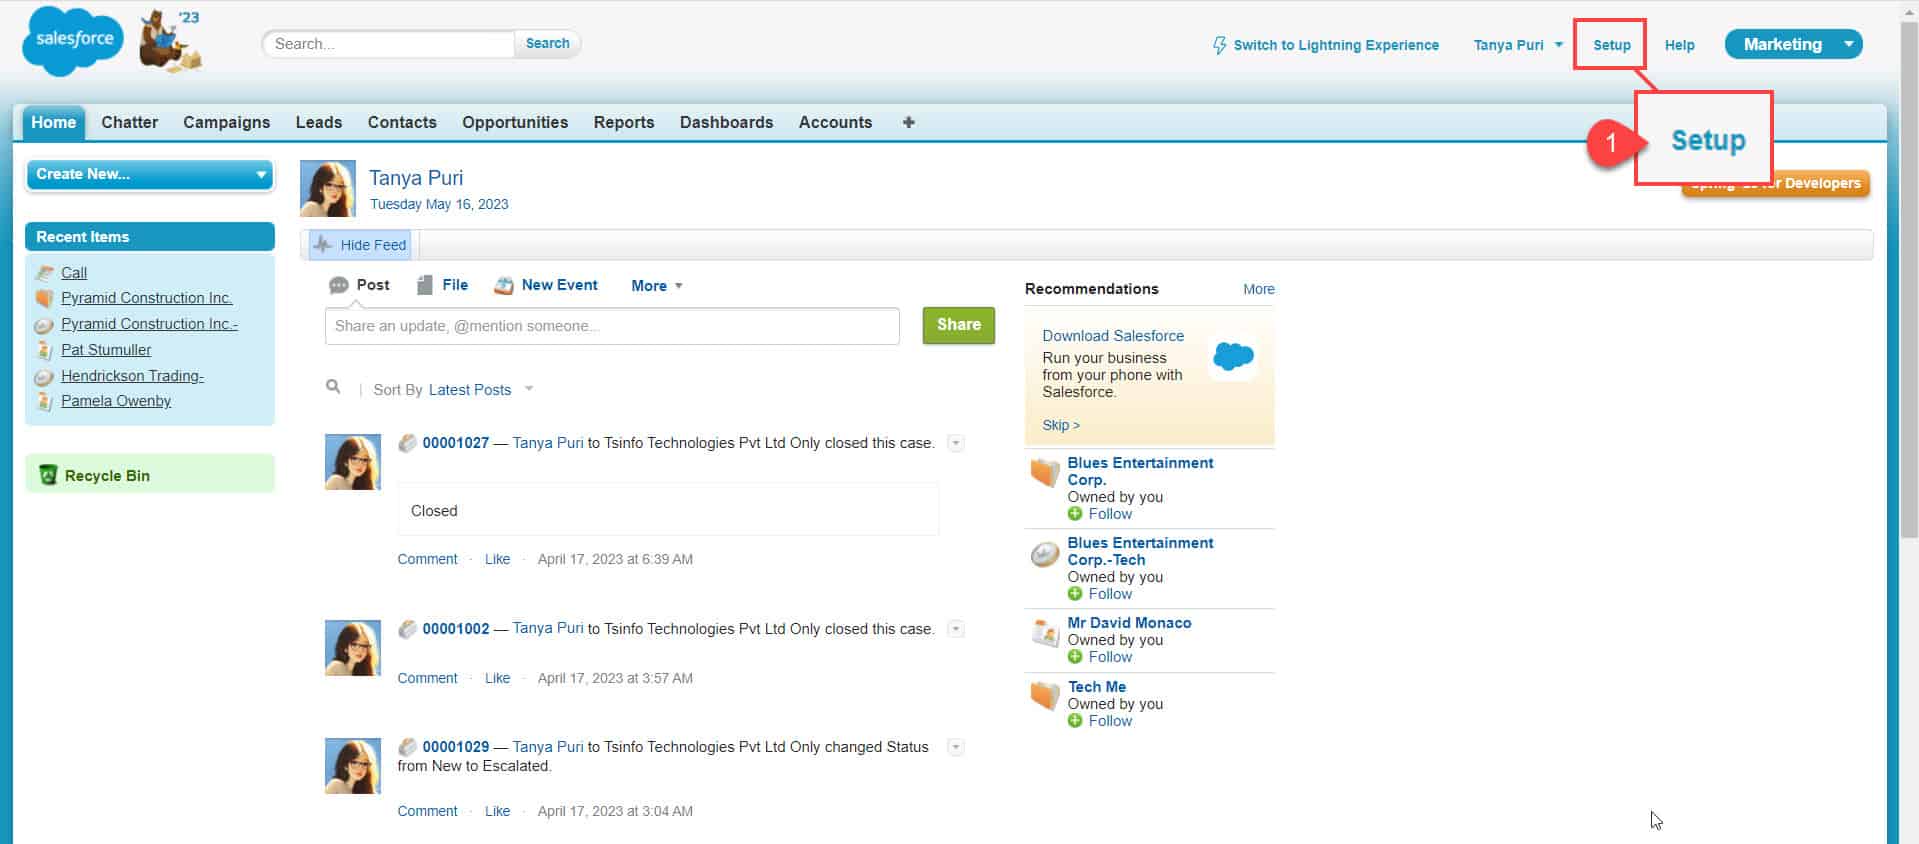Open the Create New... dropdown
The height and width of the screenshot is (844, 1919).
150,174
